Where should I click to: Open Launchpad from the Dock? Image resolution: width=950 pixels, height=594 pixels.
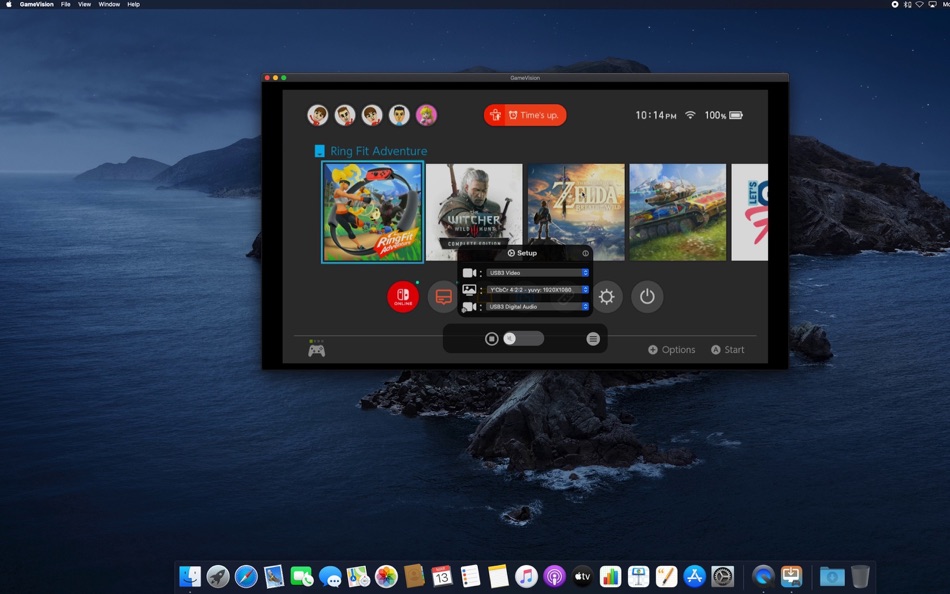(218, 576)
